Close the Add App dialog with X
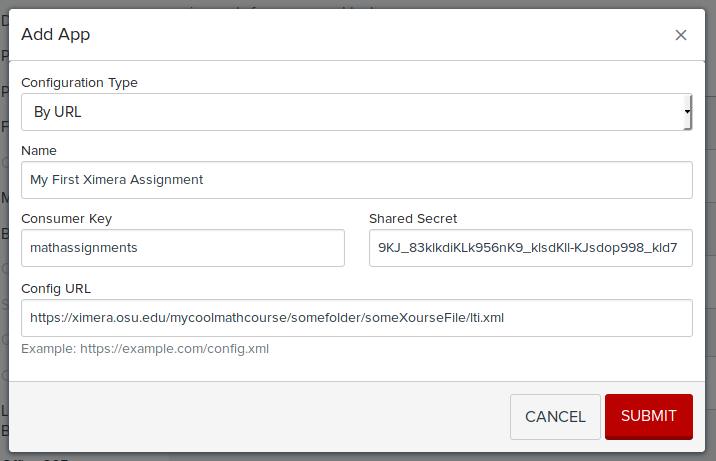 pyautogui.click(x=681, y=35)
